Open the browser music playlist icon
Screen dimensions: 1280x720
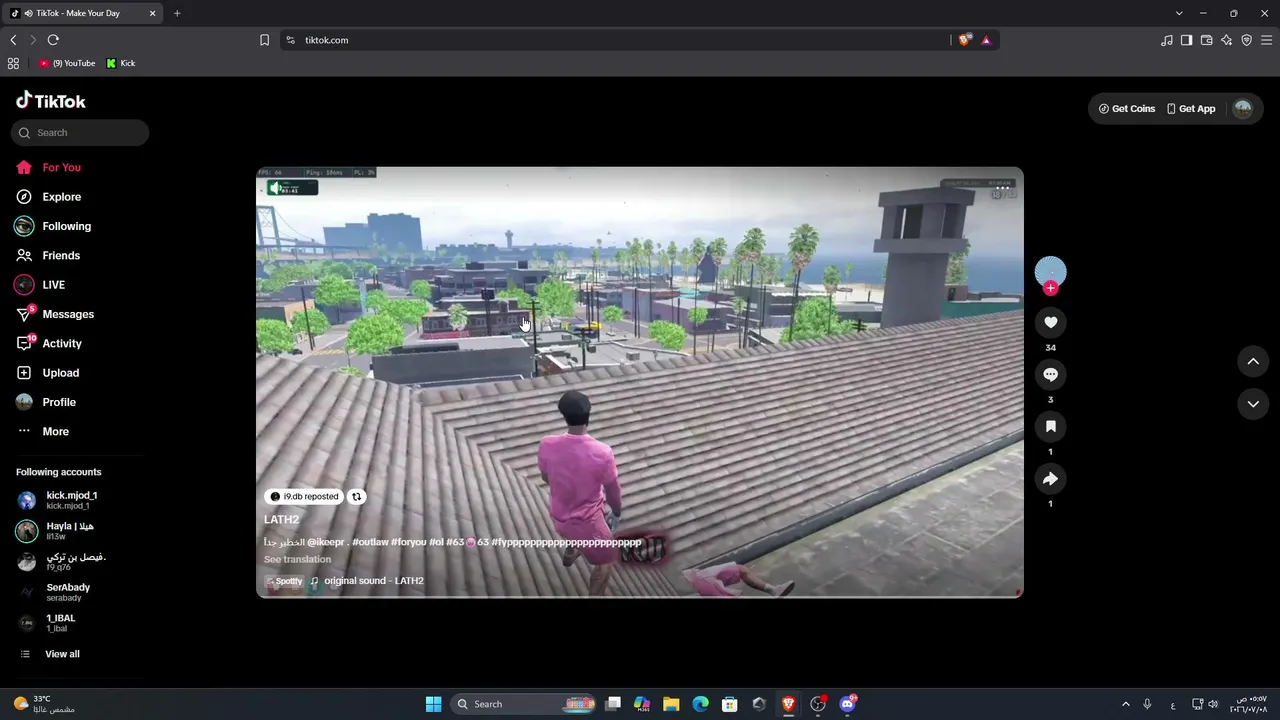[x=1166, y=40]
